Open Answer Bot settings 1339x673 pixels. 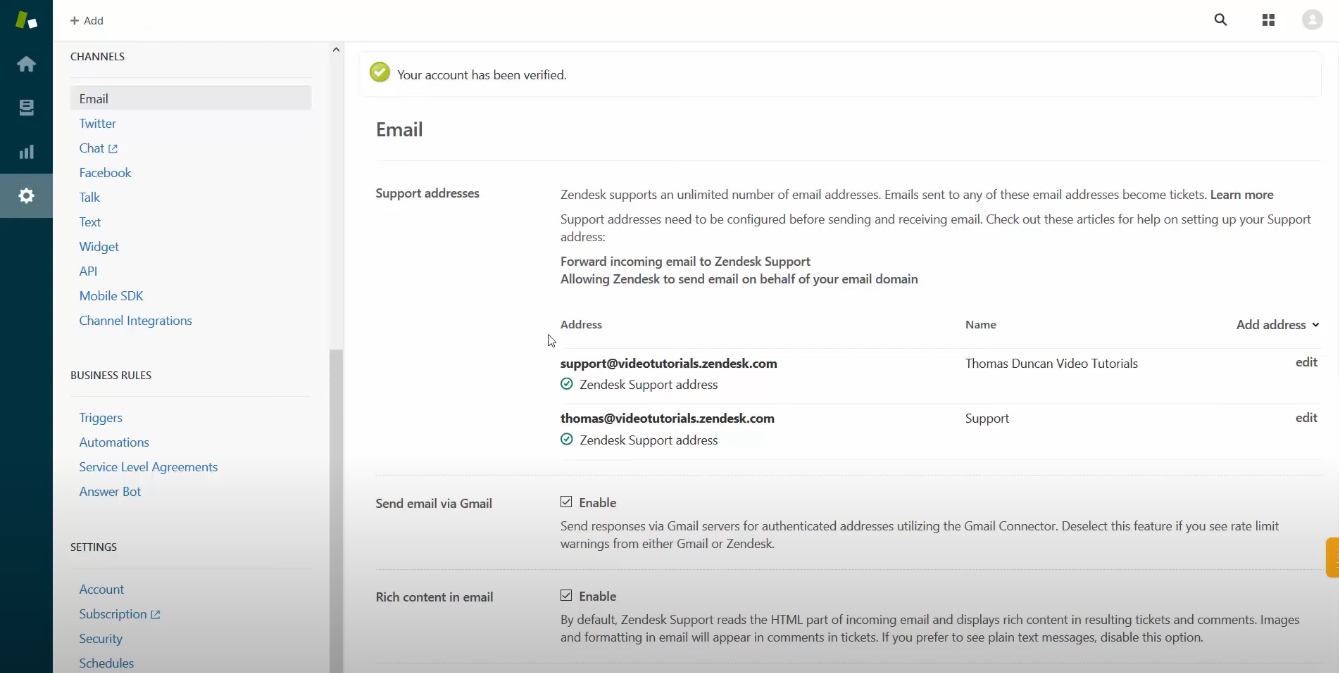pos(110,492)
